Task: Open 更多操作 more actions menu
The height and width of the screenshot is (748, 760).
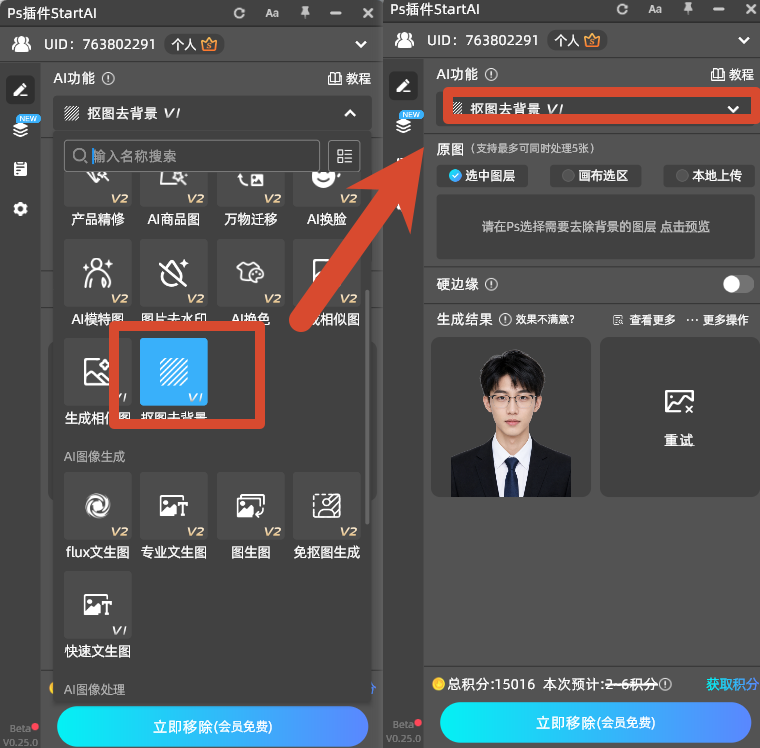Action: click(718, 320)
